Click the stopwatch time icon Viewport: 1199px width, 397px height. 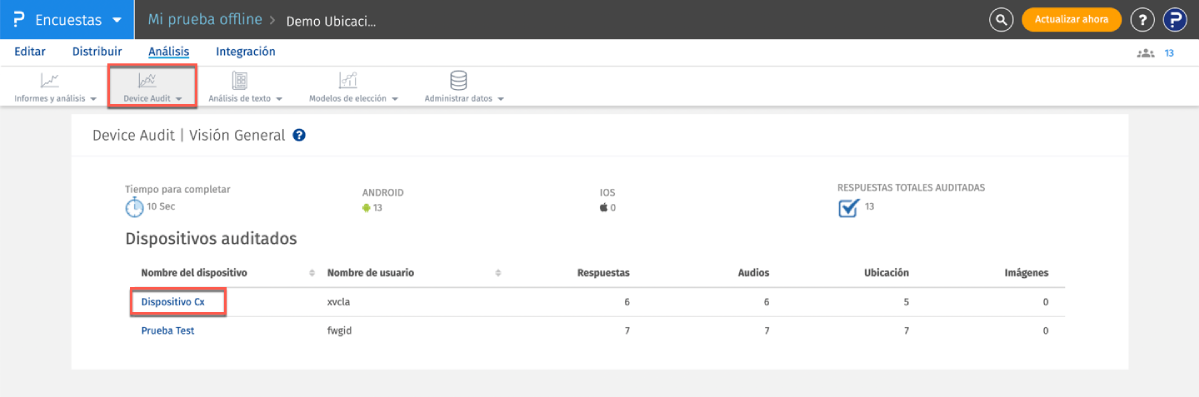coord(135,207)
